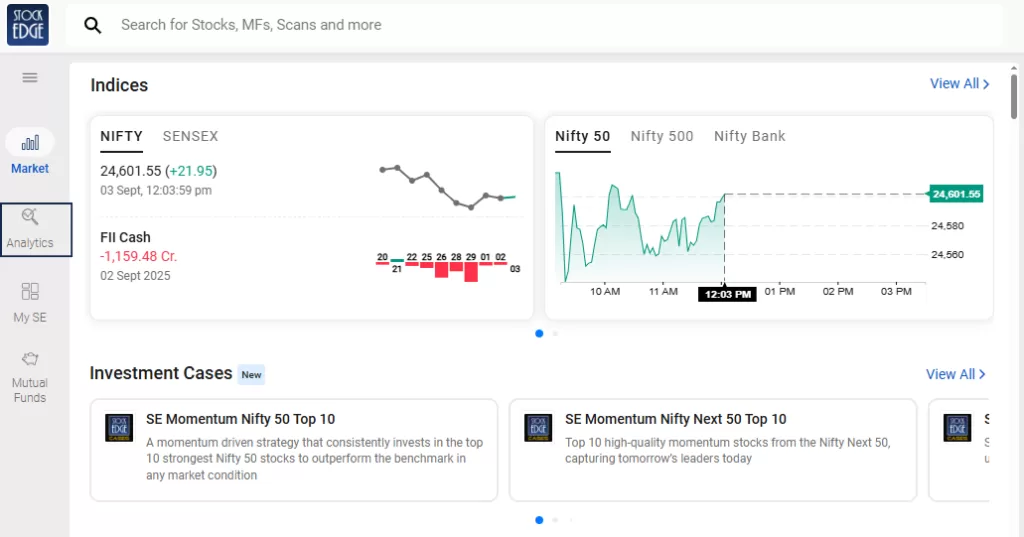Click SE Momentum Nifty Next 50 logo

pos(538,428)
